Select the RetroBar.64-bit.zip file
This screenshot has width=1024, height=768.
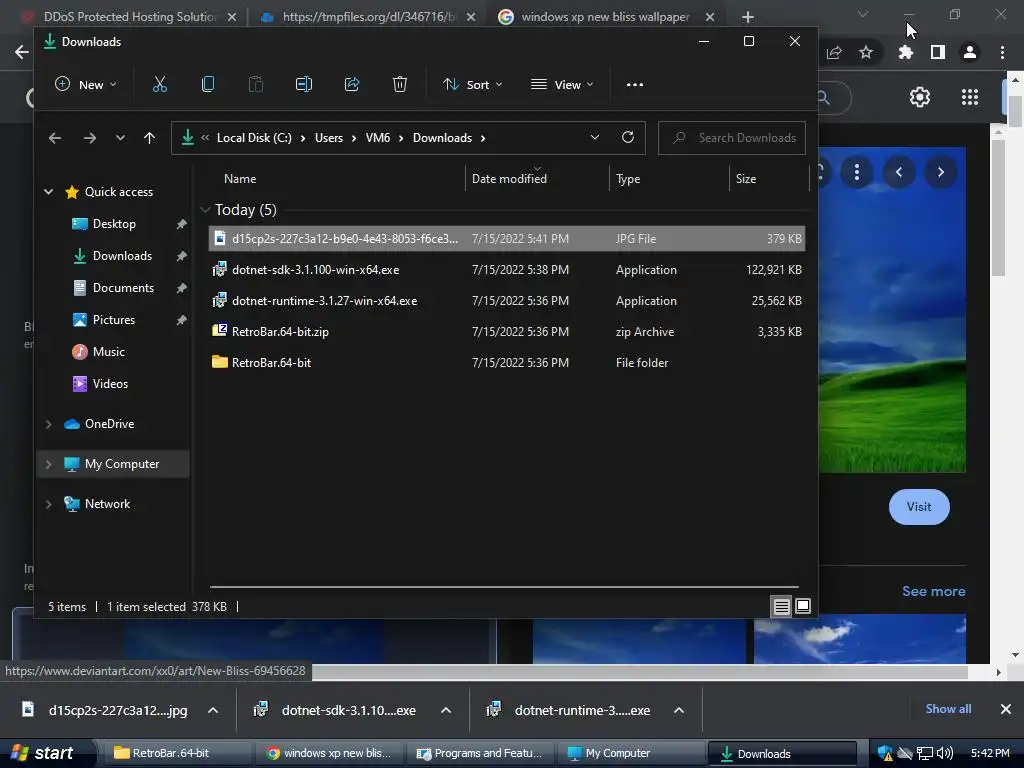pyautogui.click(x=507, y=332)
